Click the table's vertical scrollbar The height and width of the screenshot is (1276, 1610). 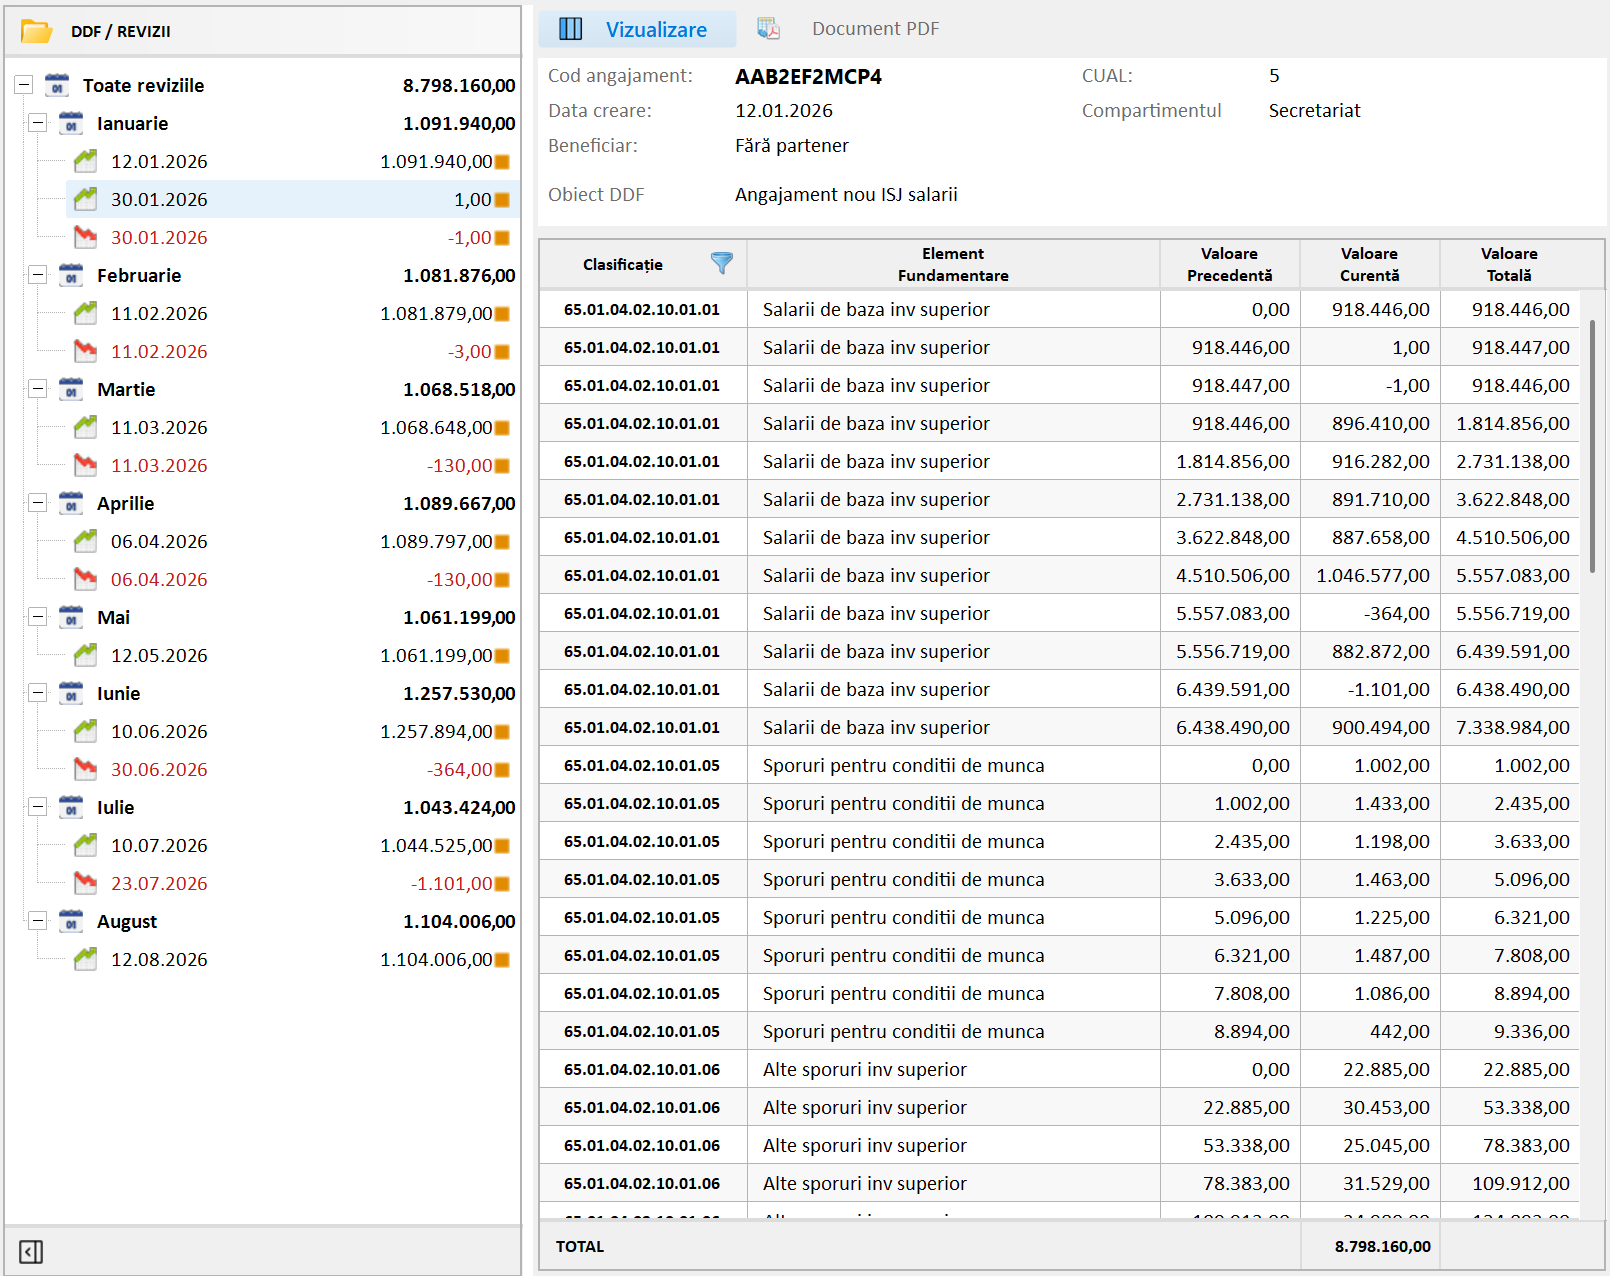[1592, 447]
